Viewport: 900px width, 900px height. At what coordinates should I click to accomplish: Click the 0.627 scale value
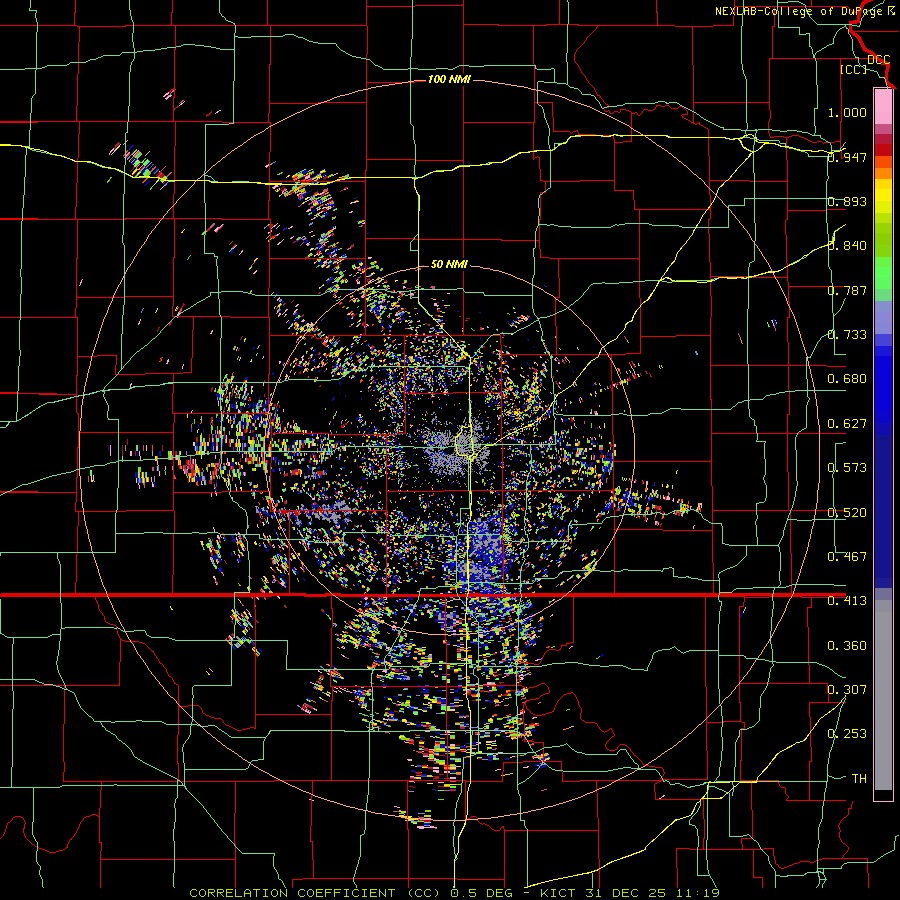847,424
